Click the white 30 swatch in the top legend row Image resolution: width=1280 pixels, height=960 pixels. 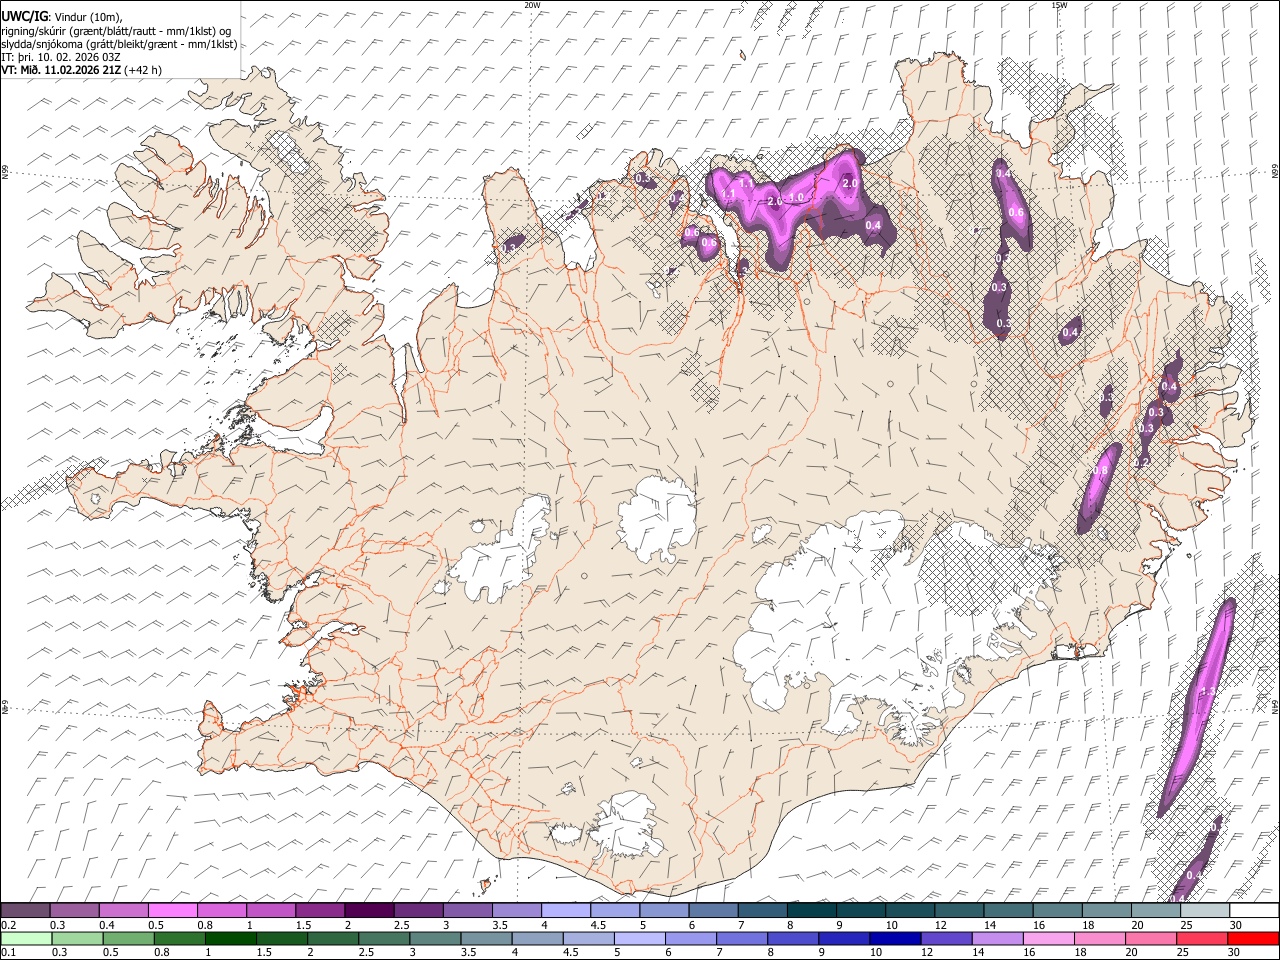pyautogui.click(x=1253, y=911)
